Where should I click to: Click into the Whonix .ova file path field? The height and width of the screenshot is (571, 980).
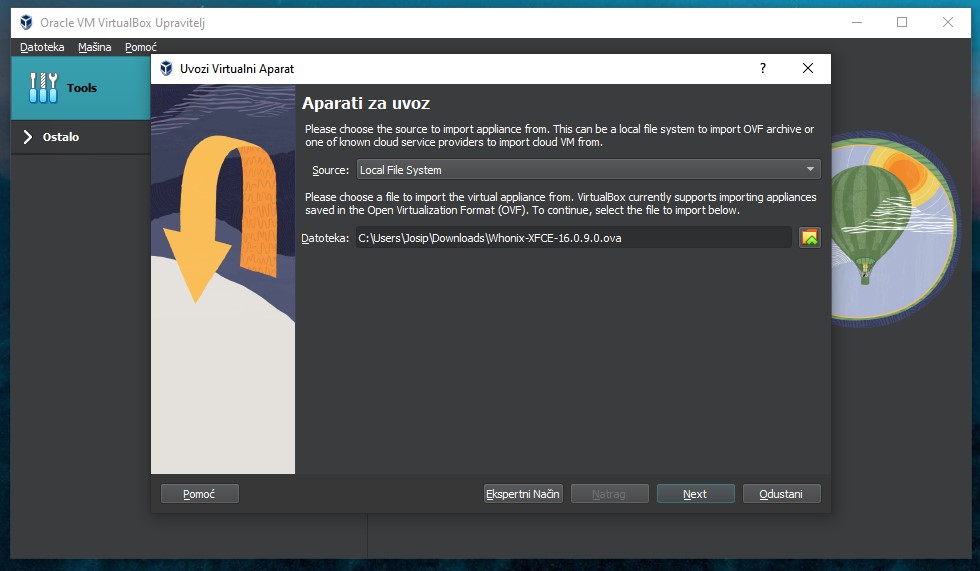(572, 238)
